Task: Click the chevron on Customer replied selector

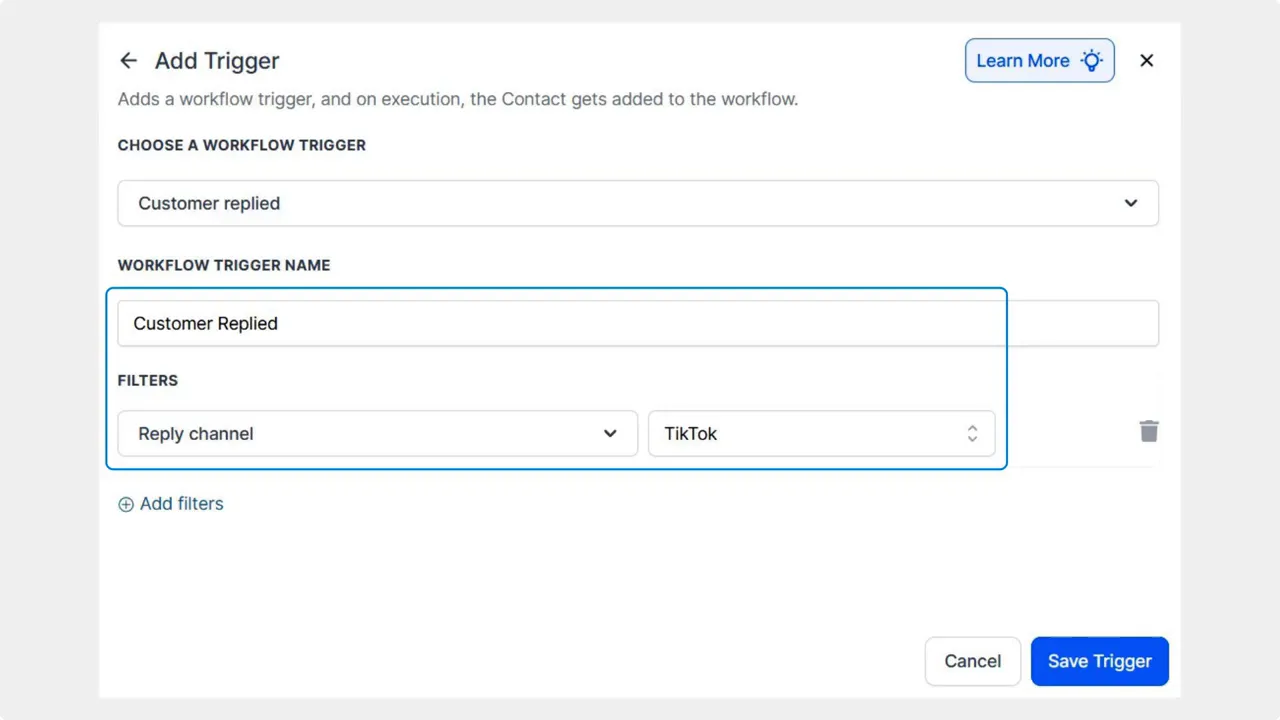Action: pos(1131,203)
